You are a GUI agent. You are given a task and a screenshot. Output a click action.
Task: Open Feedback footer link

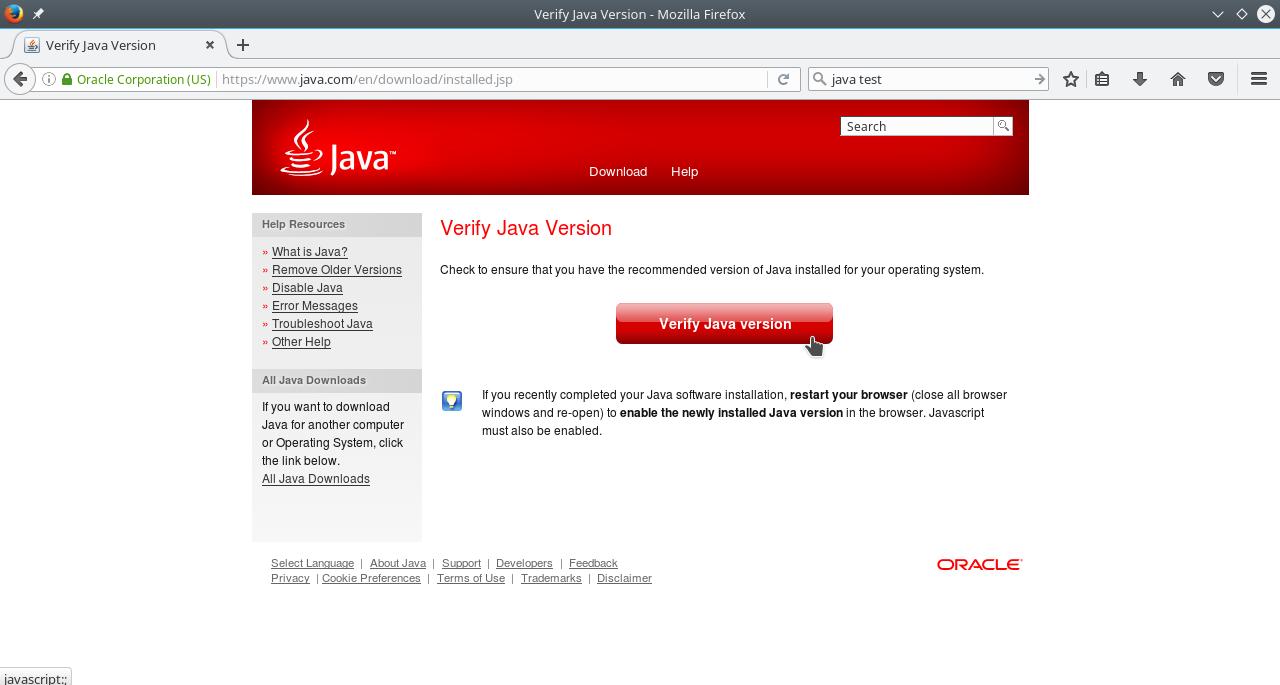593,563
